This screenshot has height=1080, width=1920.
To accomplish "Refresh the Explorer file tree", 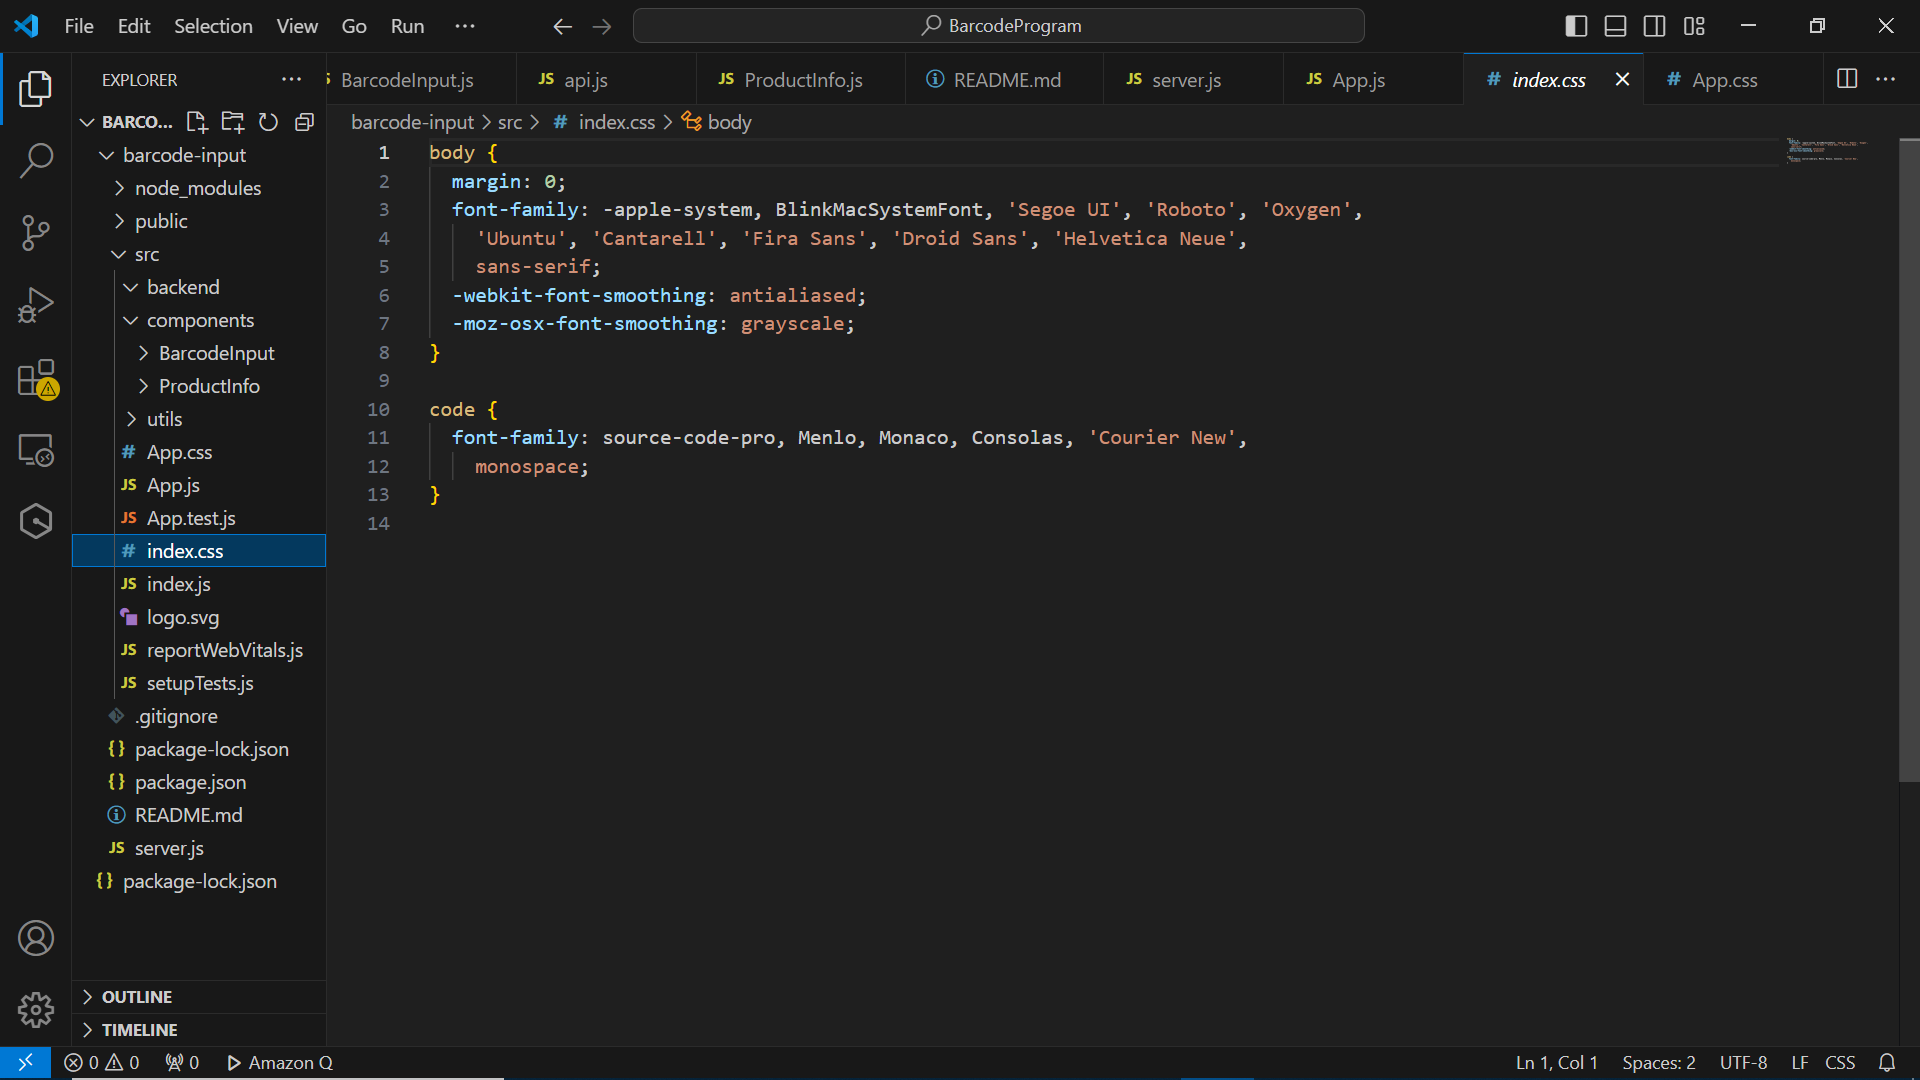I will [x=268, y=122].
